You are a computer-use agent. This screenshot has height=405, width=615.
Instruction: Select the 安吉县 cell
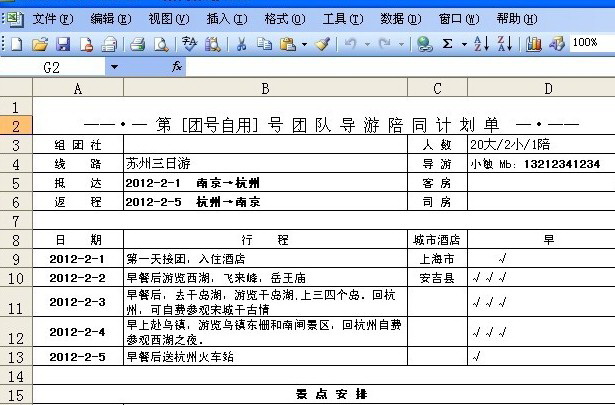(437, 278)
